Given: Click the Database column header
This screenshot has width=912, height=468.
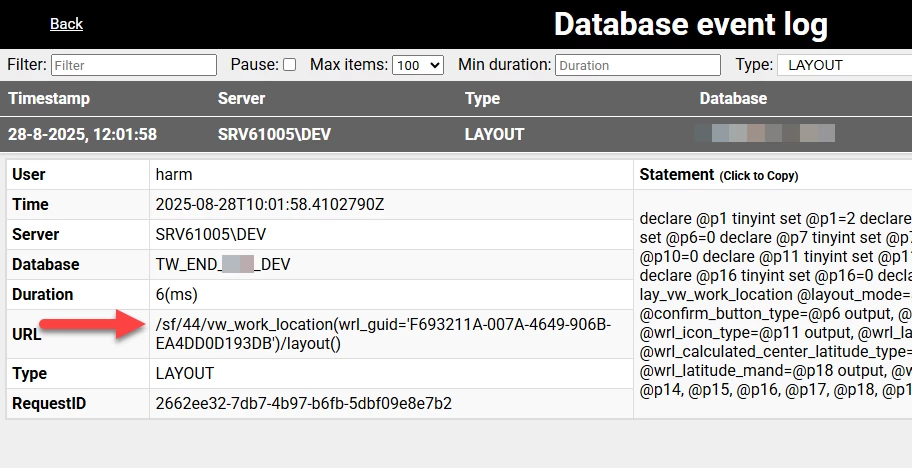Looking at the screenshot, I should point(733,99).
